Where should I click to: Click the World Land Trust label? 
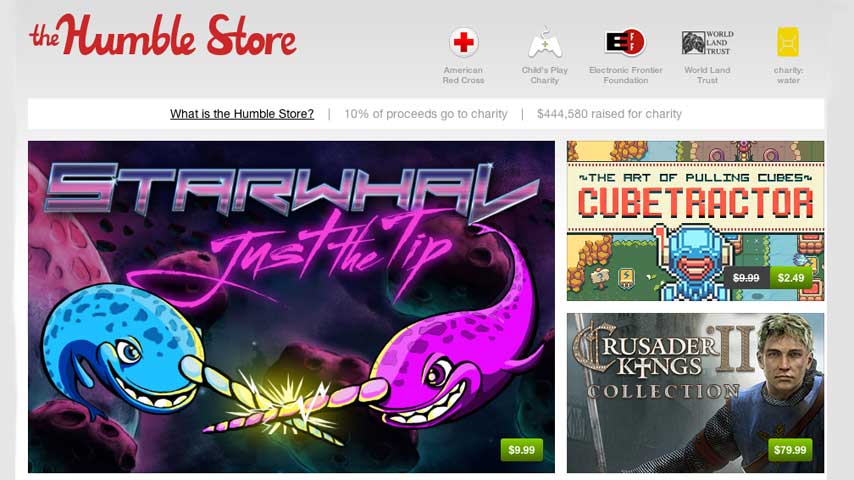click(x=707, y=75)
